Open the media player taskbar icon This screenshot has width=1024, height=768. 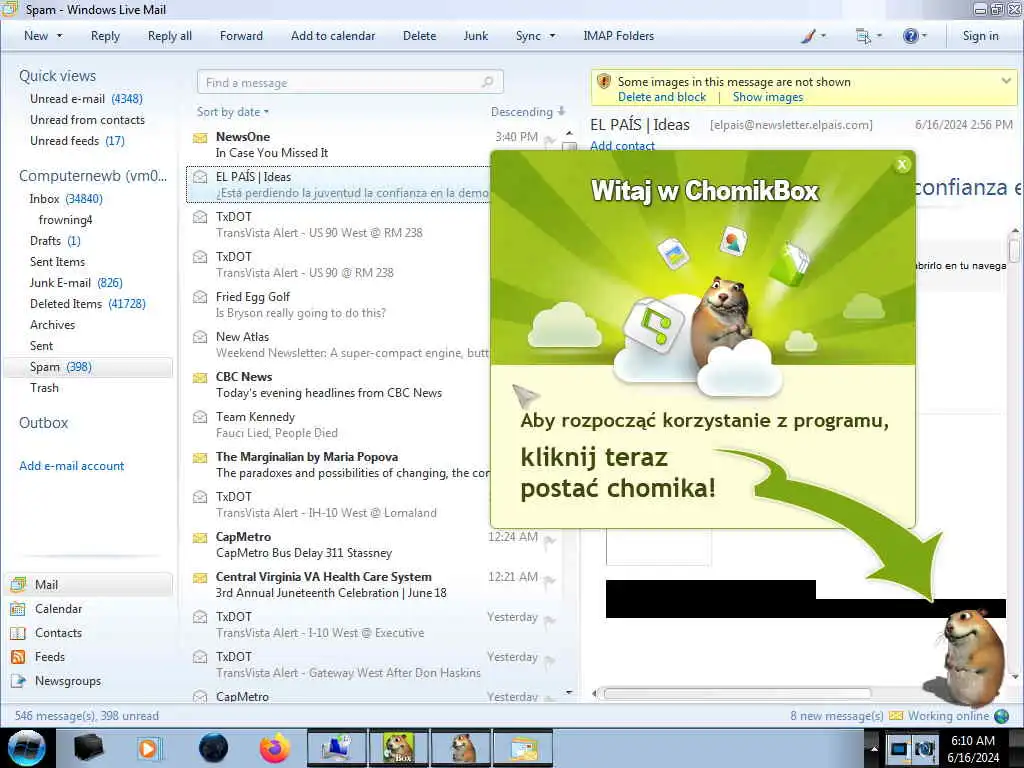tap(148, 748)
